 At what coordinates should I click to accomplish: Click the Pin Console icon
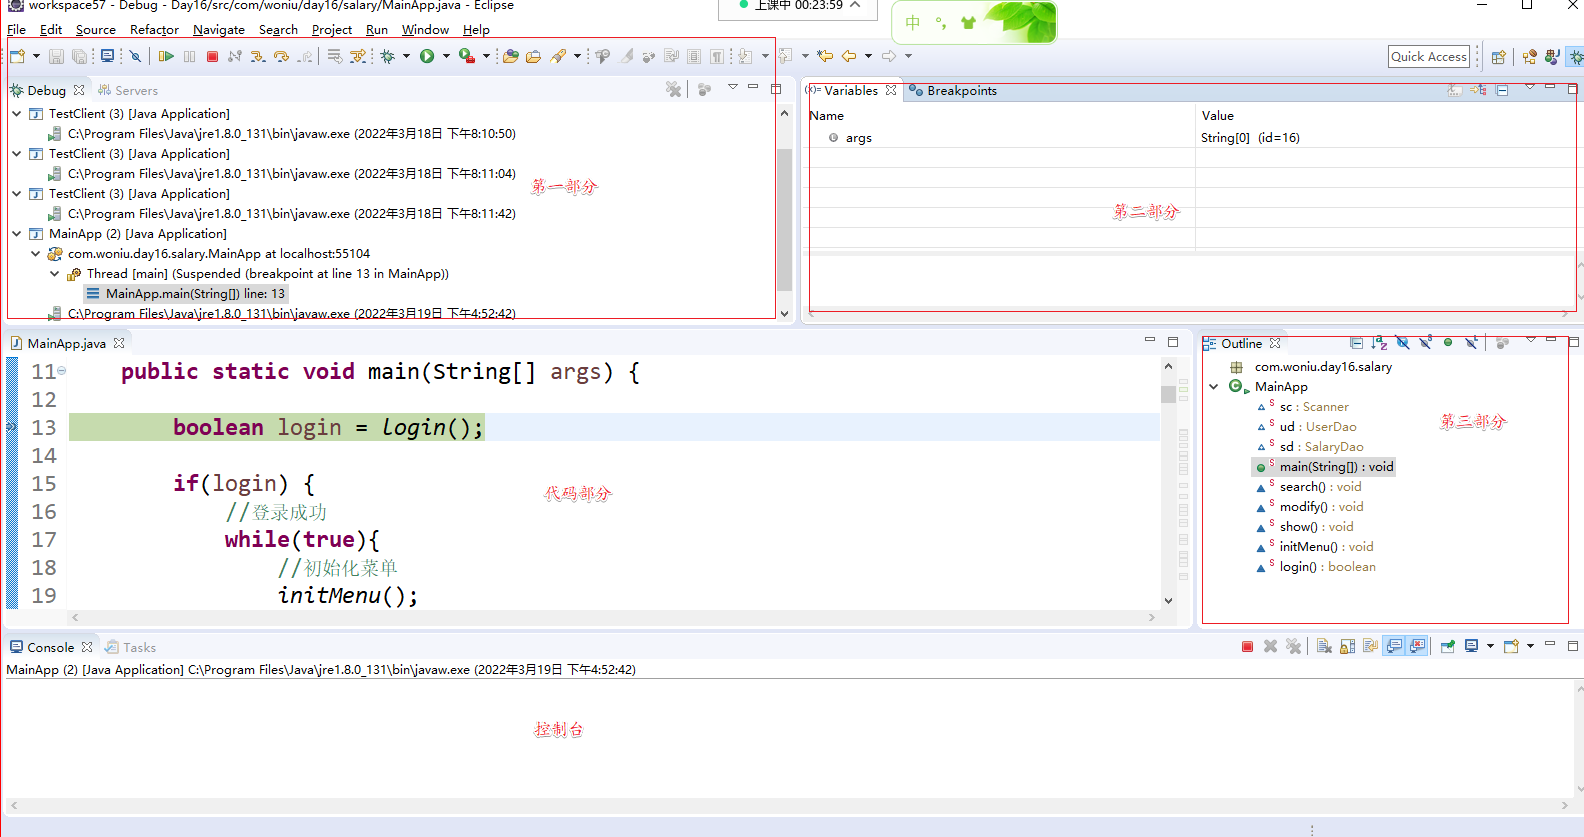[x=1447, y=646]
